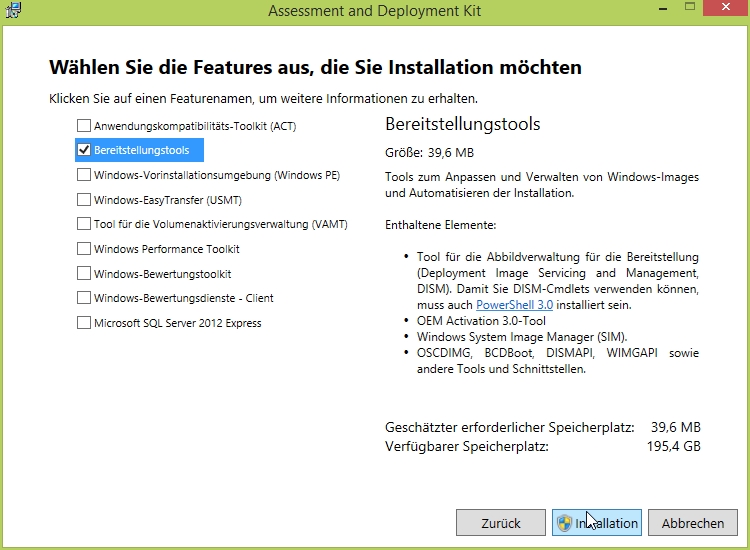
Task: Enable Anwendungskompatibilitäts-Toolkit (ACT) checkbox
Action: tap(84, 125)
